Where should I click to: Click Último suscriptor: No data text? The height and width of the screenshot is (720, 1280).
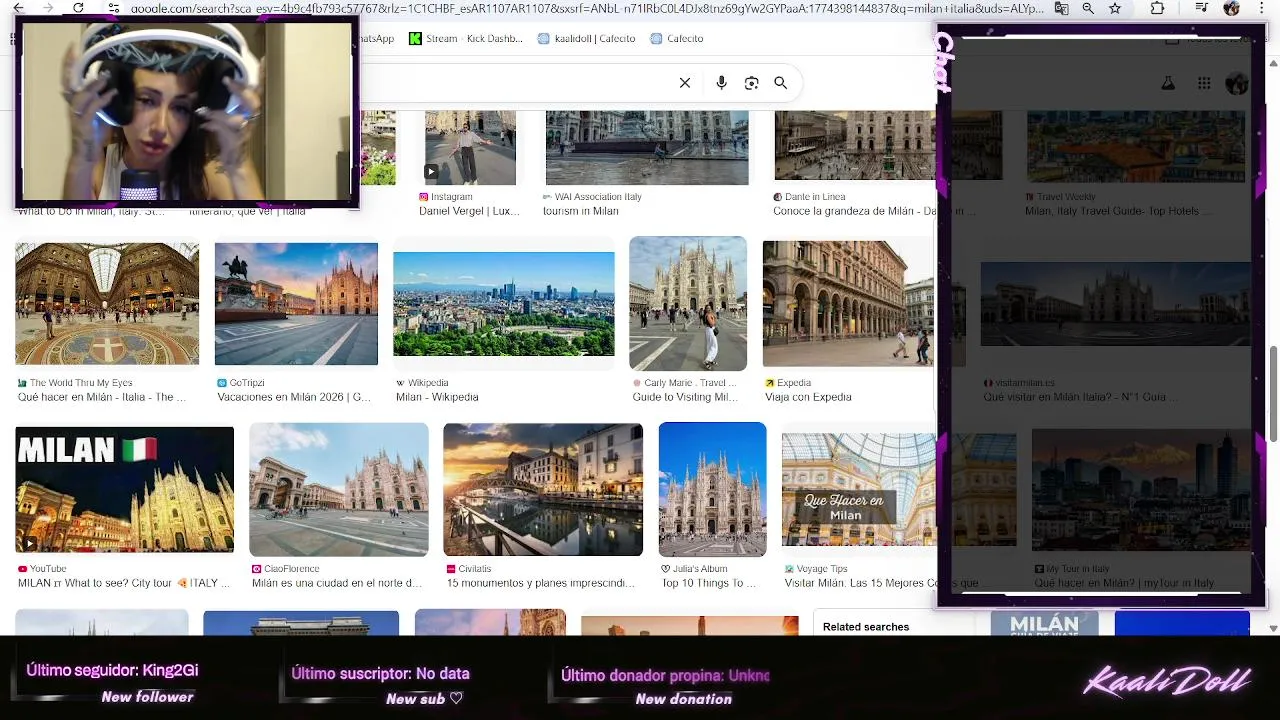tap(380, 674)
